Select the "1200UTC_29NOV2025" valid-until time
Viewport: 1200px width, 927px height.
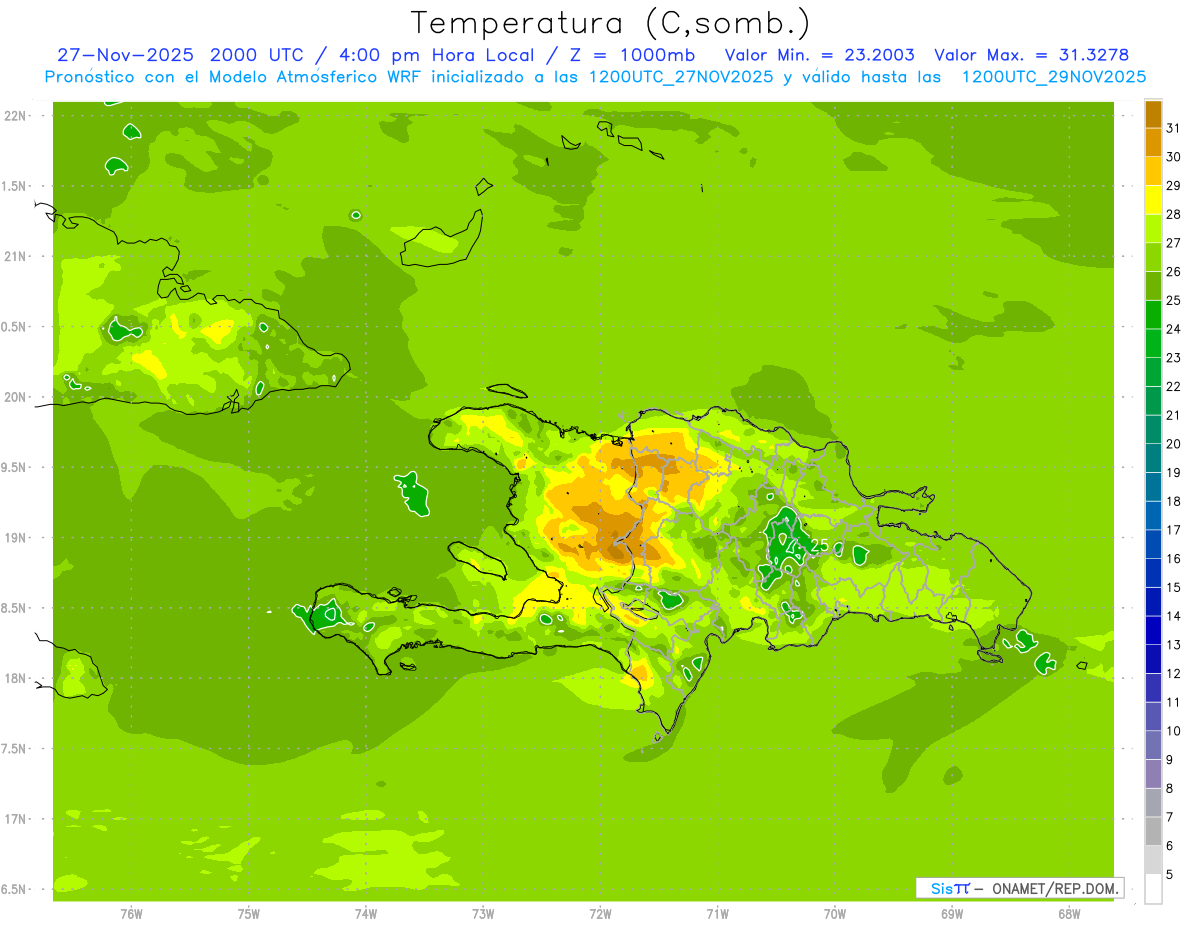(x=1053, y=77)
